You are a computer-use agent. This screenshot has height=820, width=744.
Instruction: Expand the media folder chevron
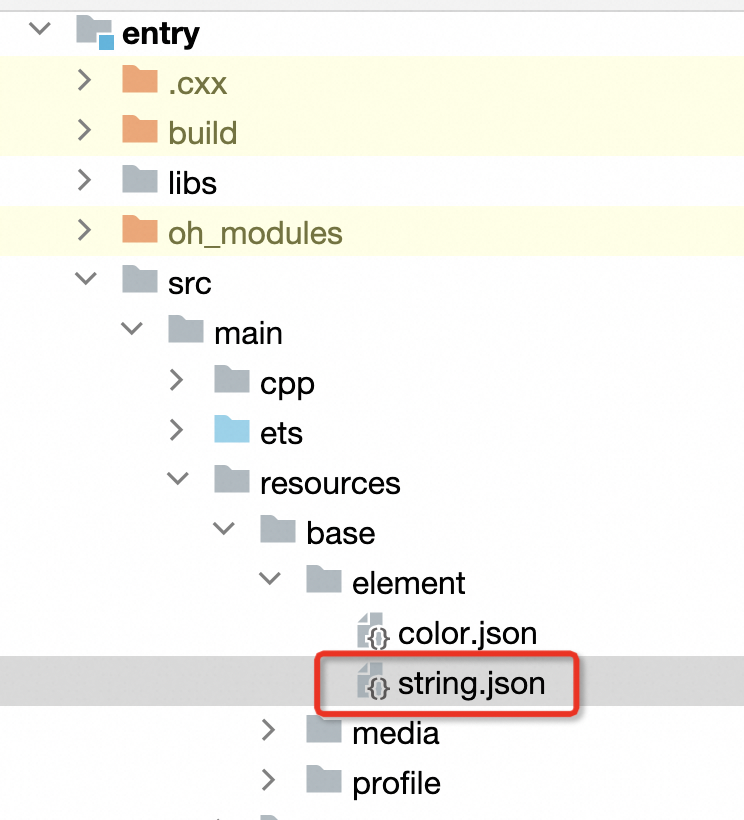coord(269,731)
